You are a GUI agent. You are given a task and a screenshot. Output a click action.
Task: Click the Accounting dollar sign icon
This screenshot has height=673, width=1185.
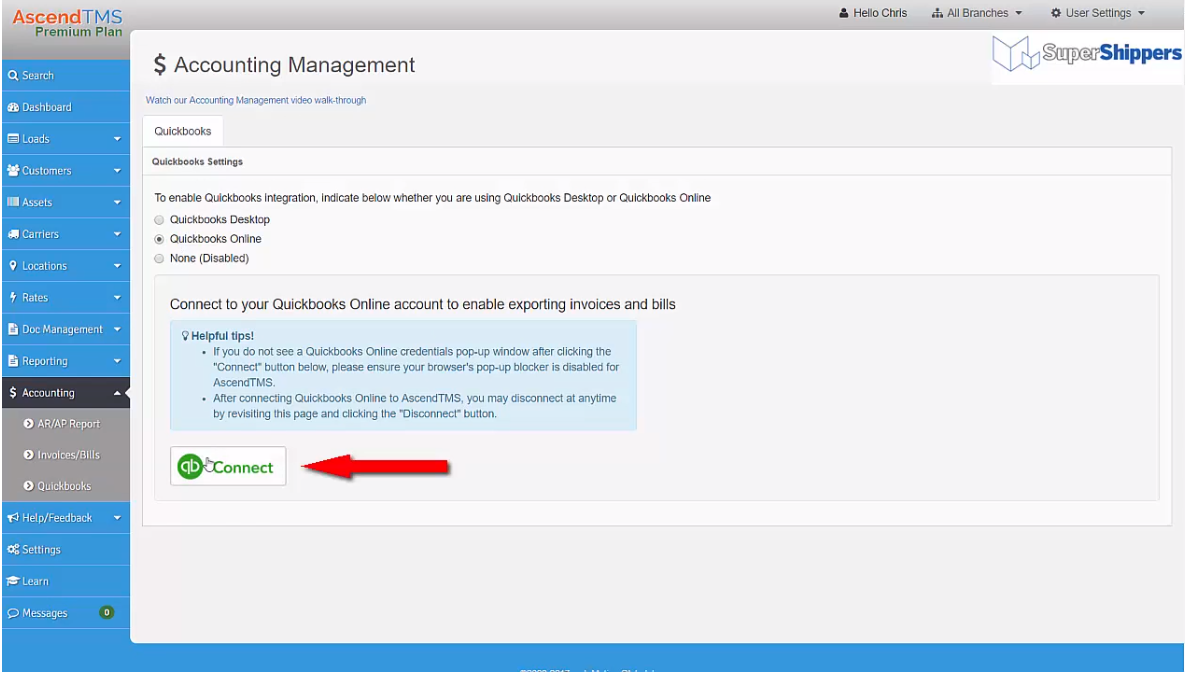[13, 393]
